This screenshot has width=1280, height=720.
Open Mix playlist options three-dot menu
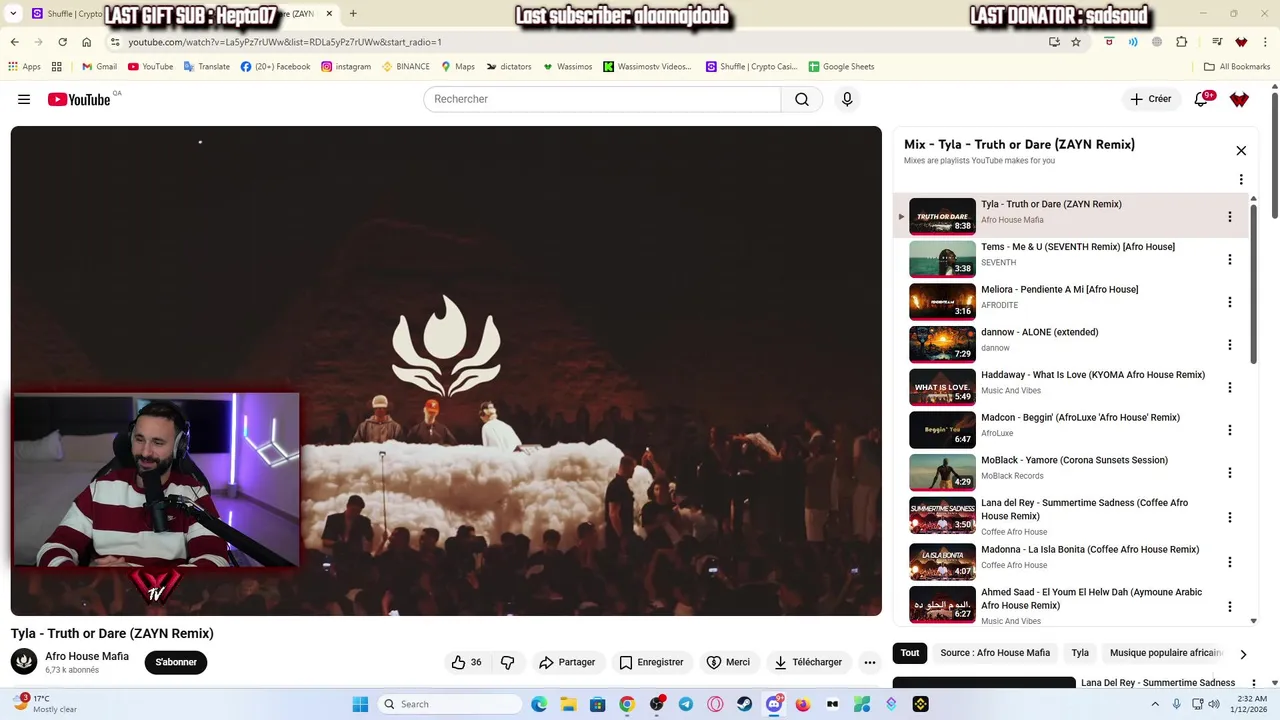1241,180
